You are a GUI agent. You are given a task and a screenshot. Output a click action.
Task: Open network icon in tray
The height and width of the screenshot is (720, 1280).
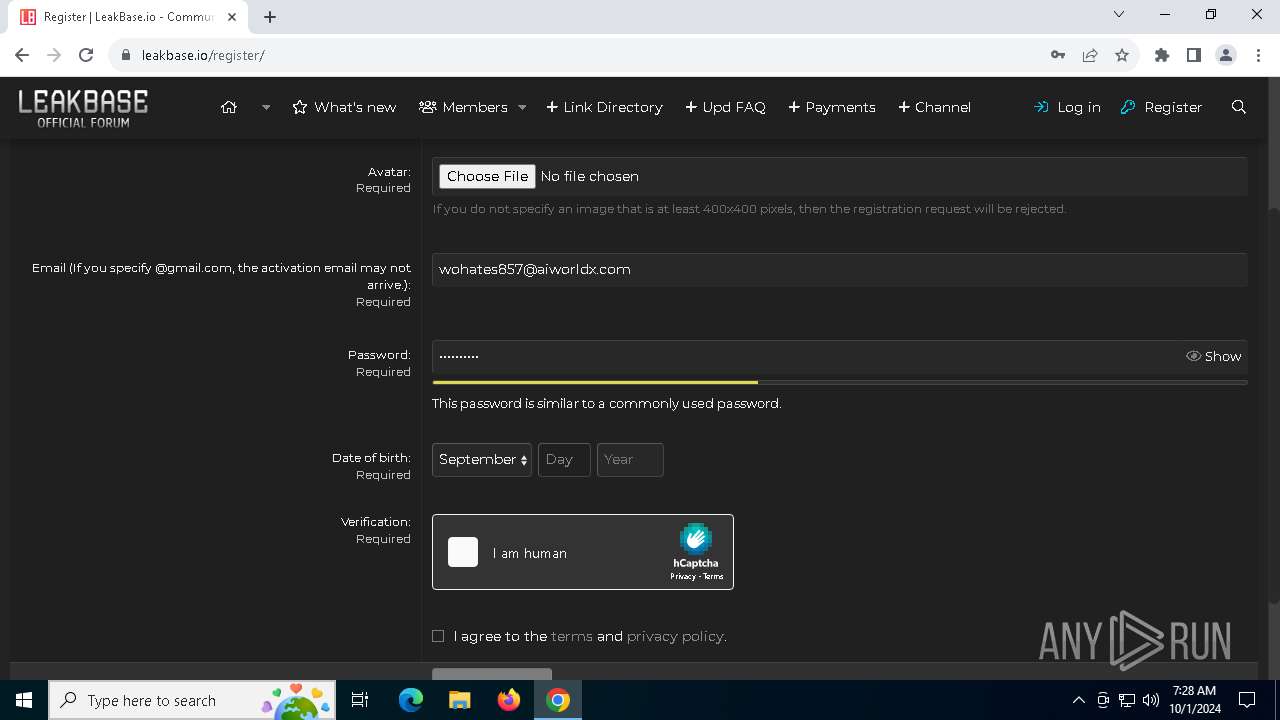coord(1127,700)
